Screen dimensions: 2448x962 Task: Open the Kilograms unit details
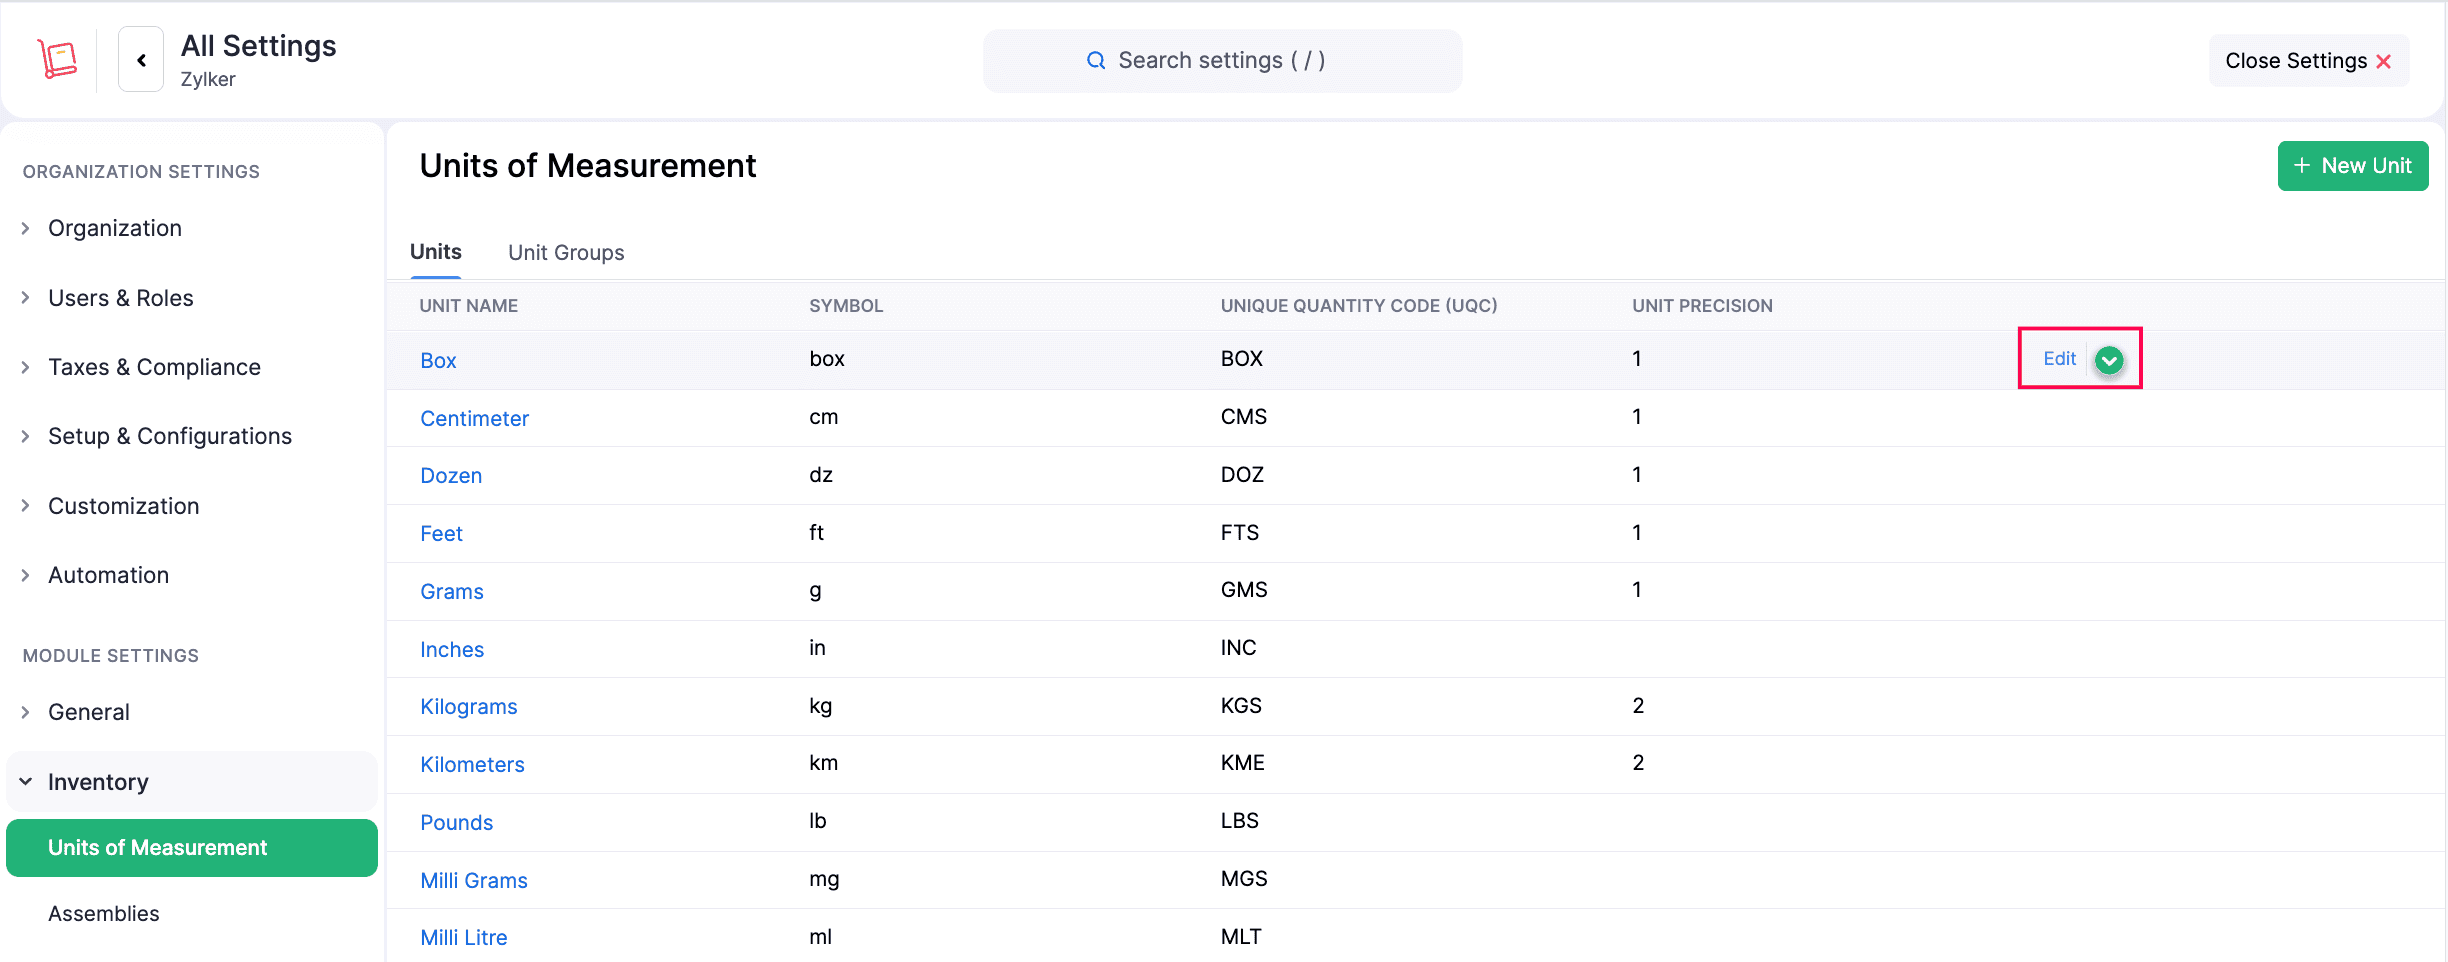point(468,706)
